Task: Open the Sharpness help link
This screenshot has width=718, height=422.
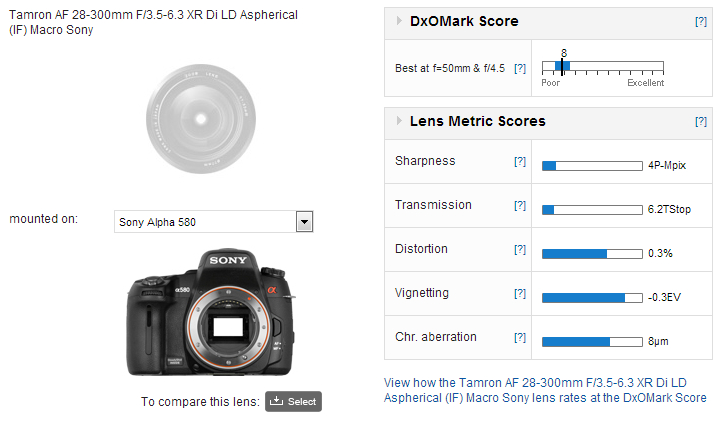Action: [x=520, y=161]
